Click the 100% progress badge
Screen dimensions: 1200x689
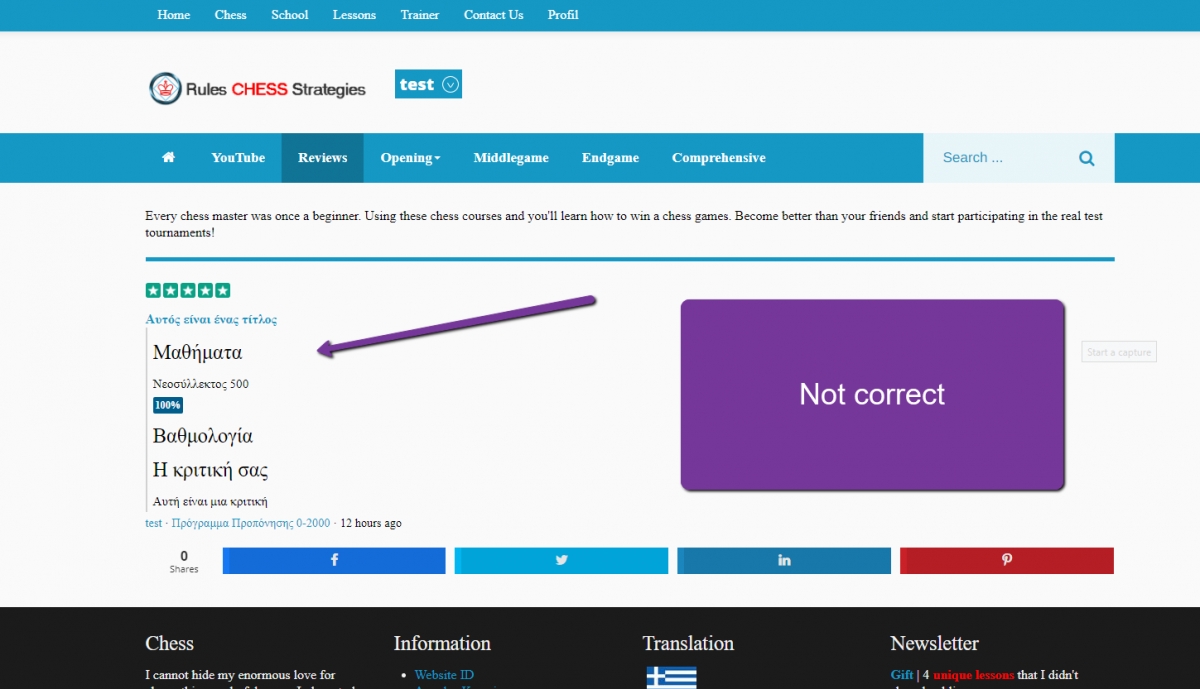coord(167,405)
